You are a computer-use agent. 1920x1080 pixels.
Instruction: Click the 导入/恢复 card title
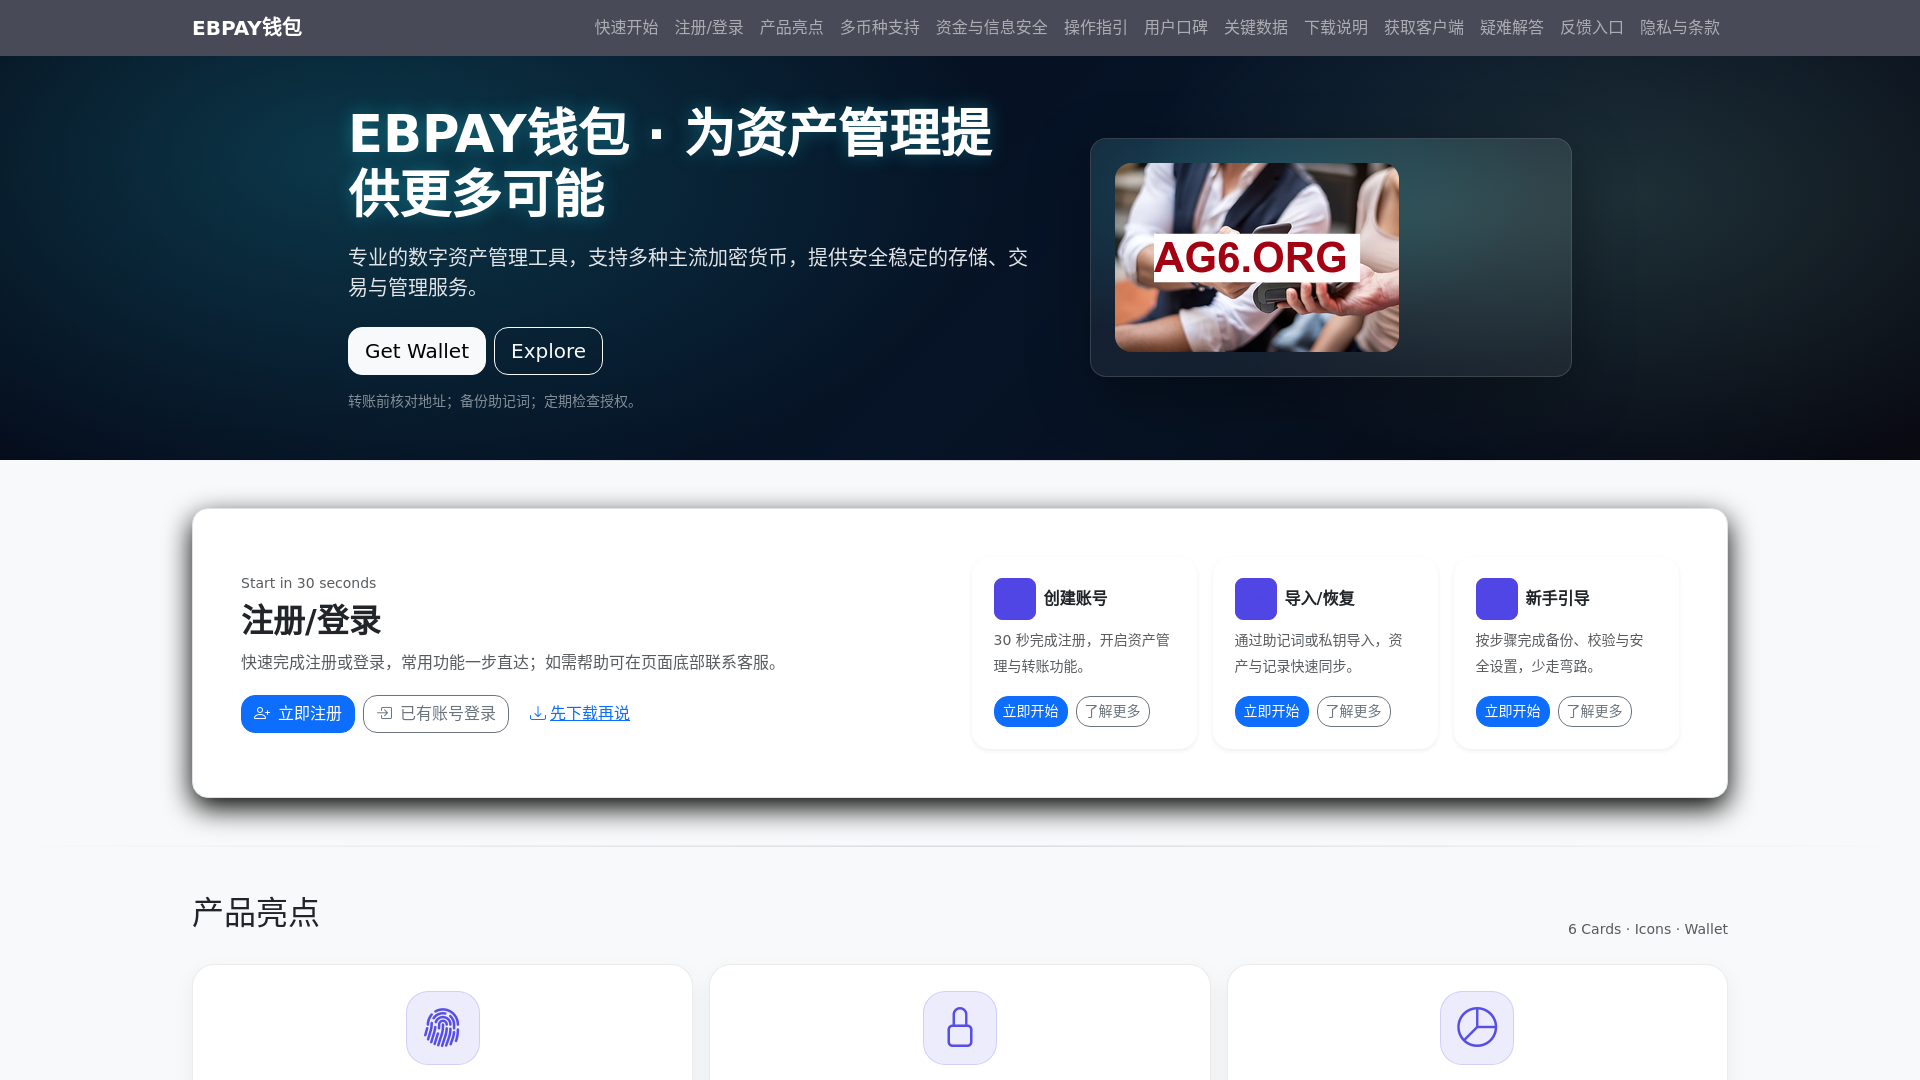pos(1320,599)
